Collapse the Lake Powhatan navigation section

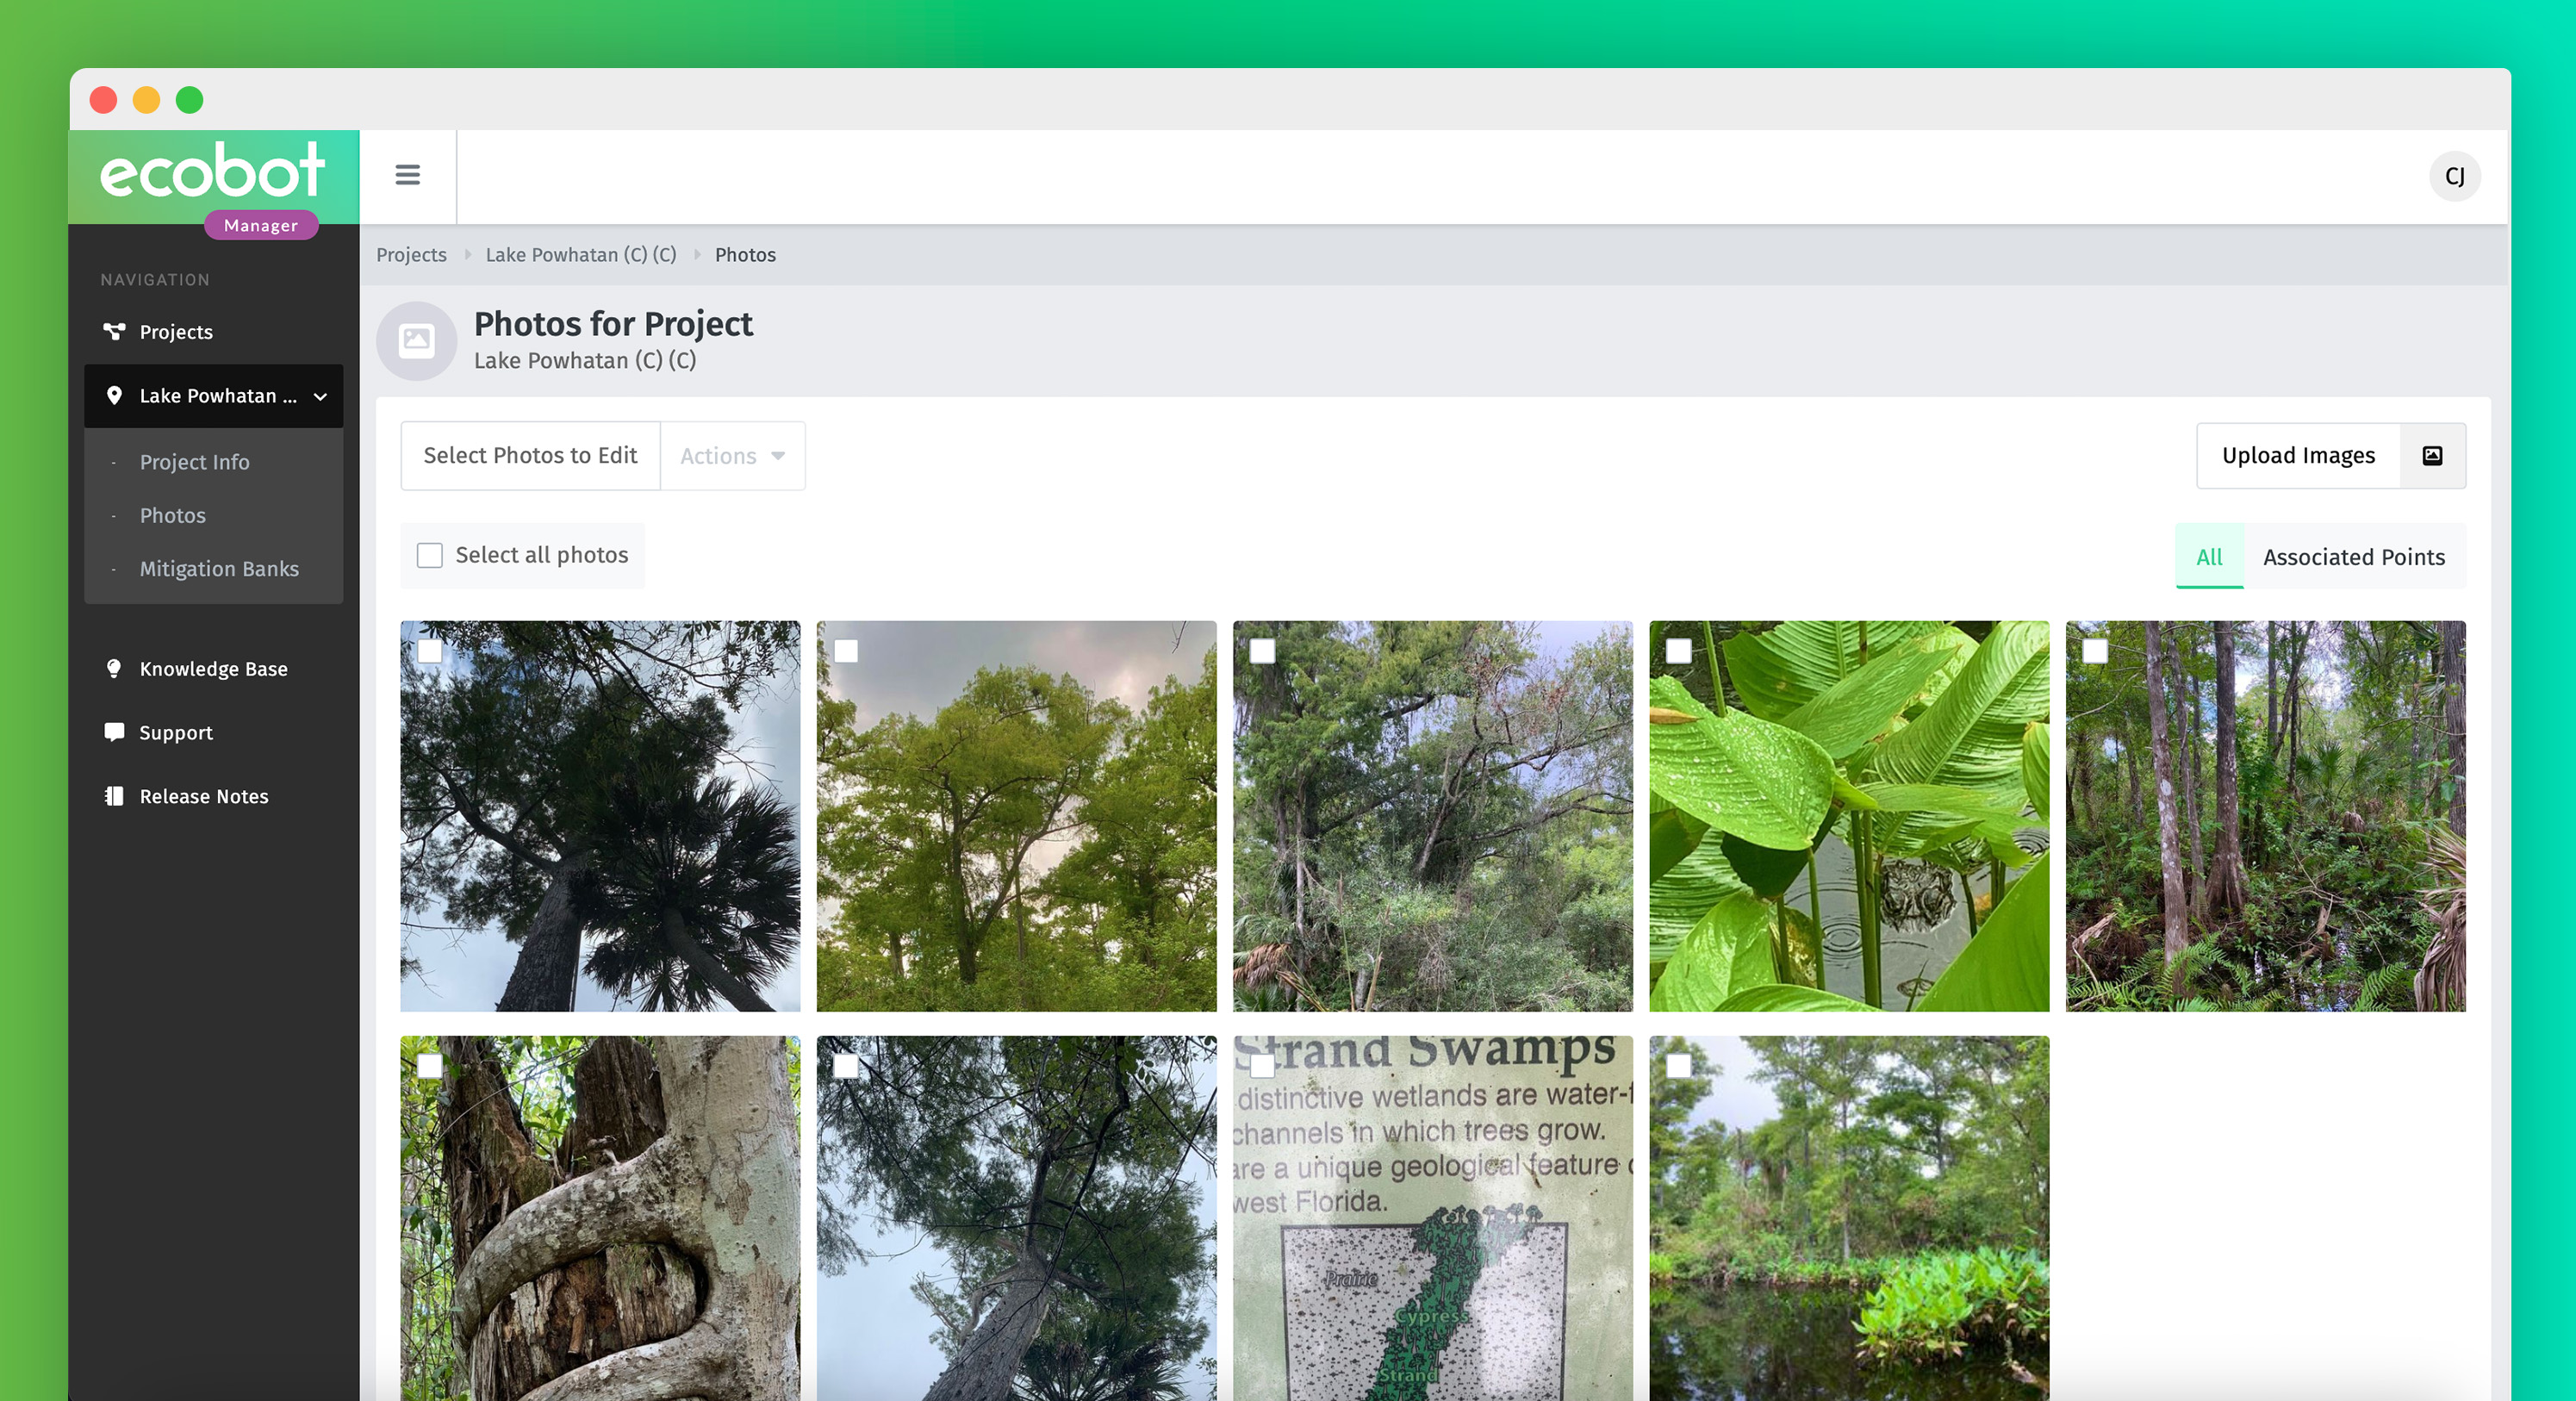(x=320, y=396)
